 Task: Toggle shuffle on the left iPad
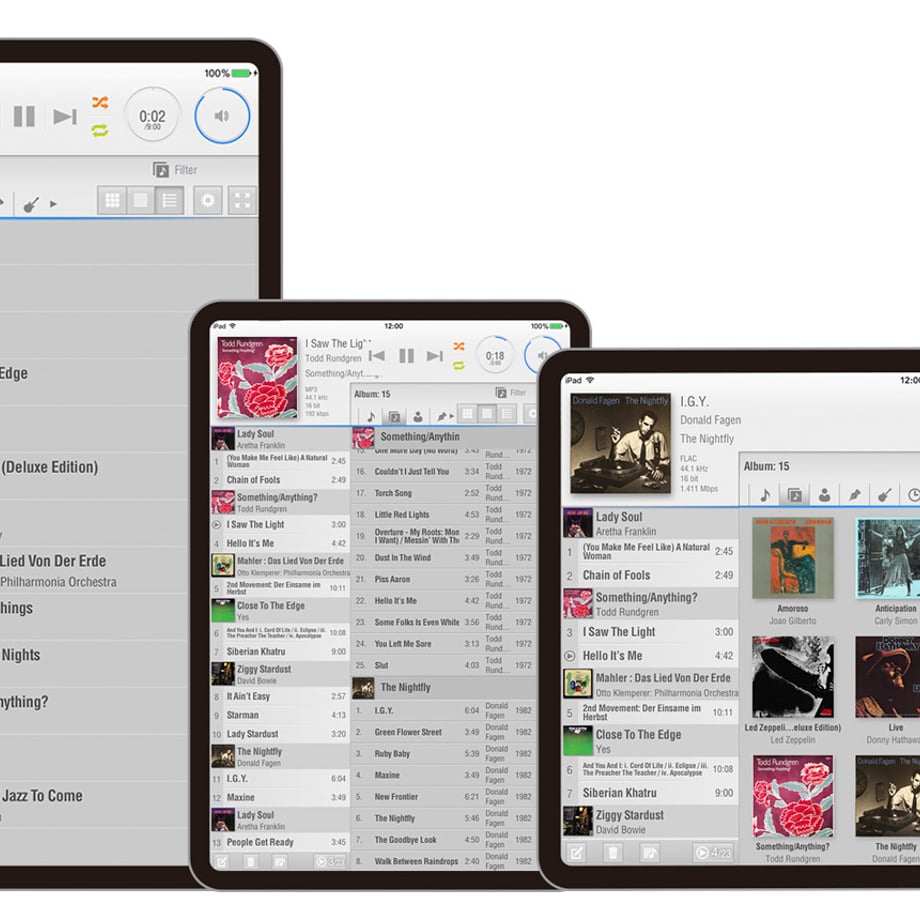pos(100,103)
